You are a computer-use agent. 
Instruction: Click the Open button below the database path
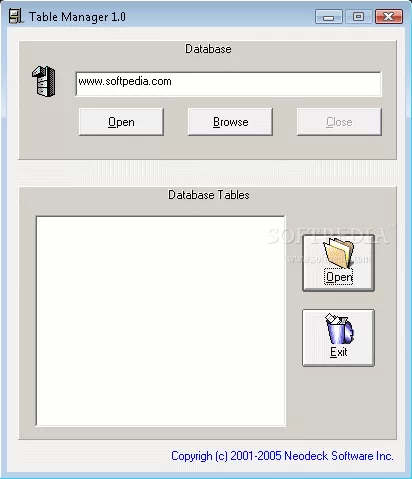121,122
